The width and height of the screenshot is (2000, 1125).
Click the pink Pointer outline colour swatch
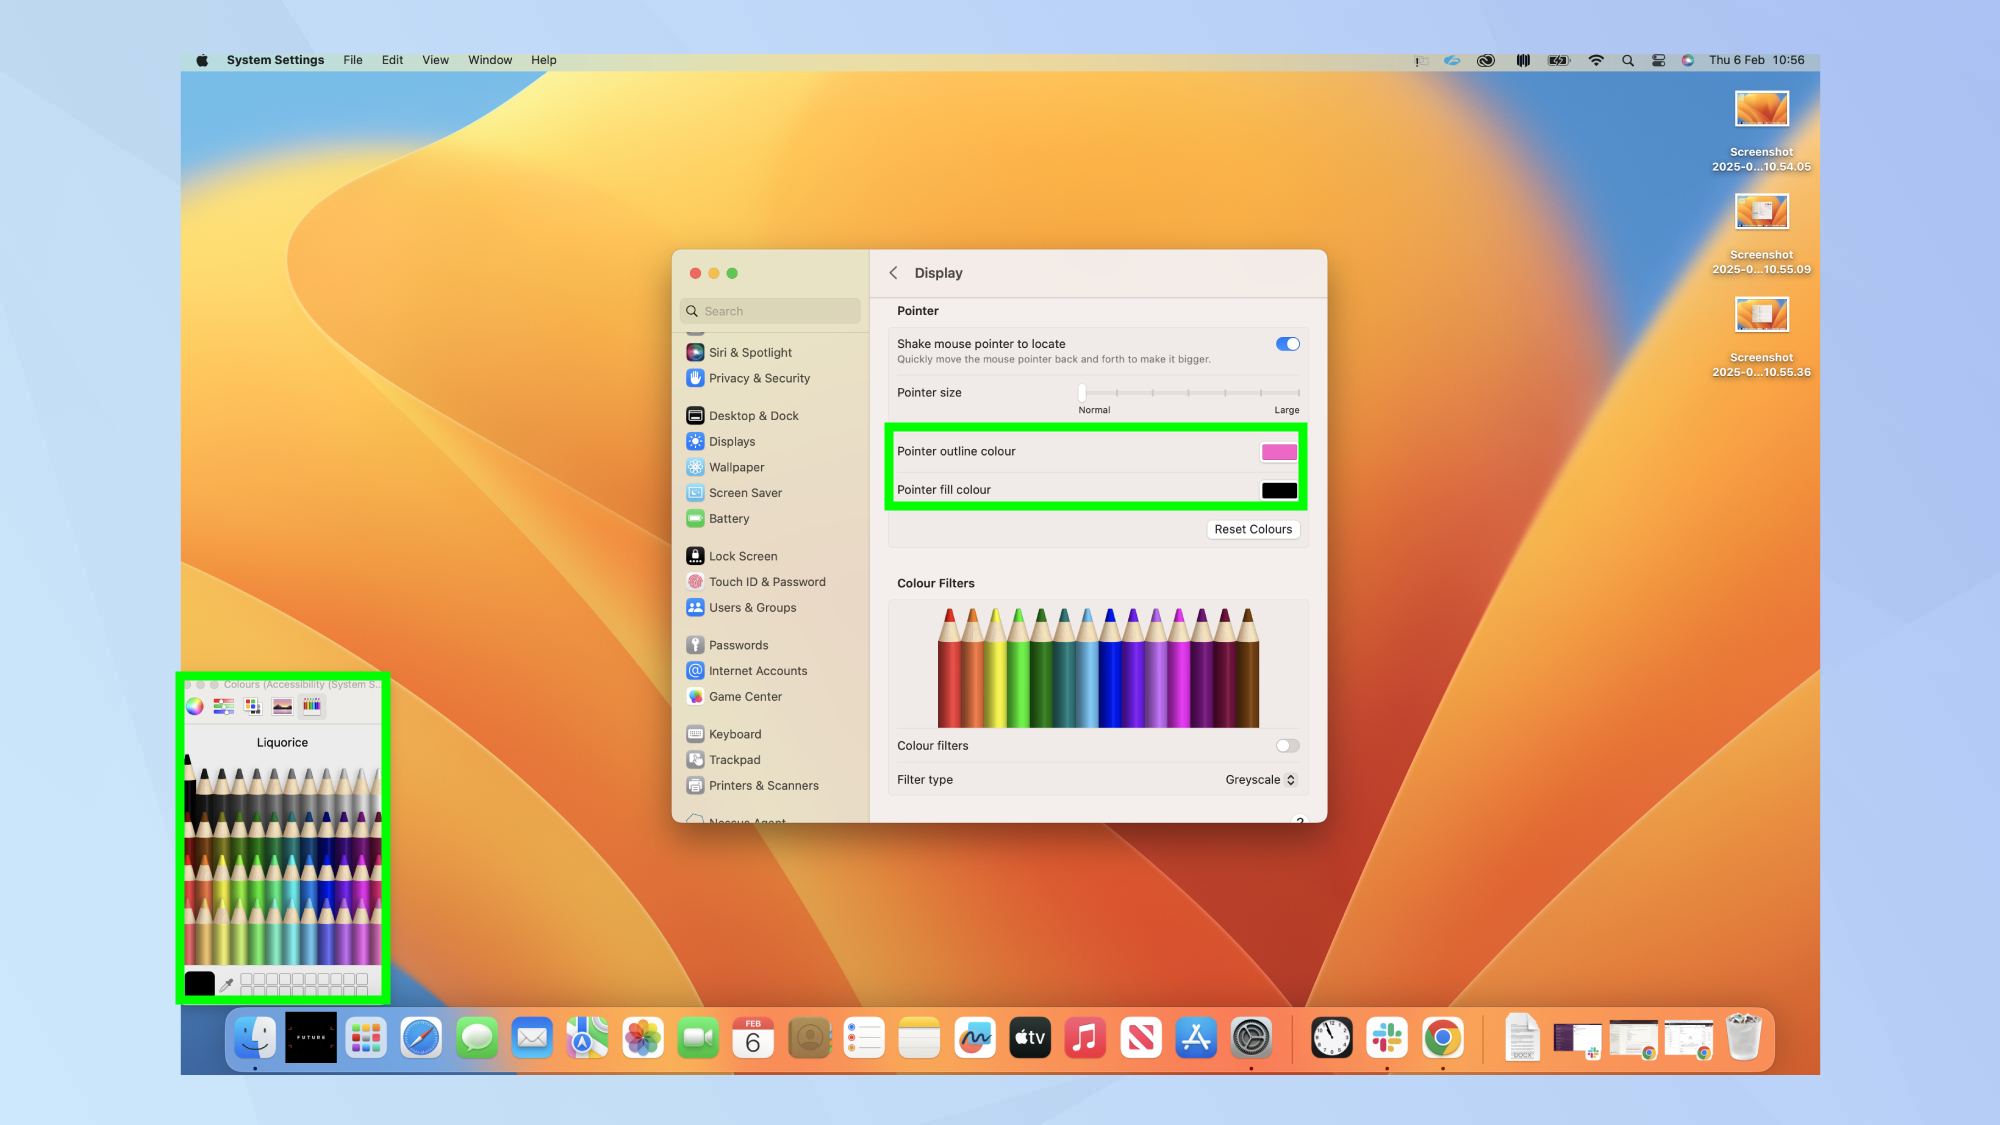click(x=1279, y=451)
